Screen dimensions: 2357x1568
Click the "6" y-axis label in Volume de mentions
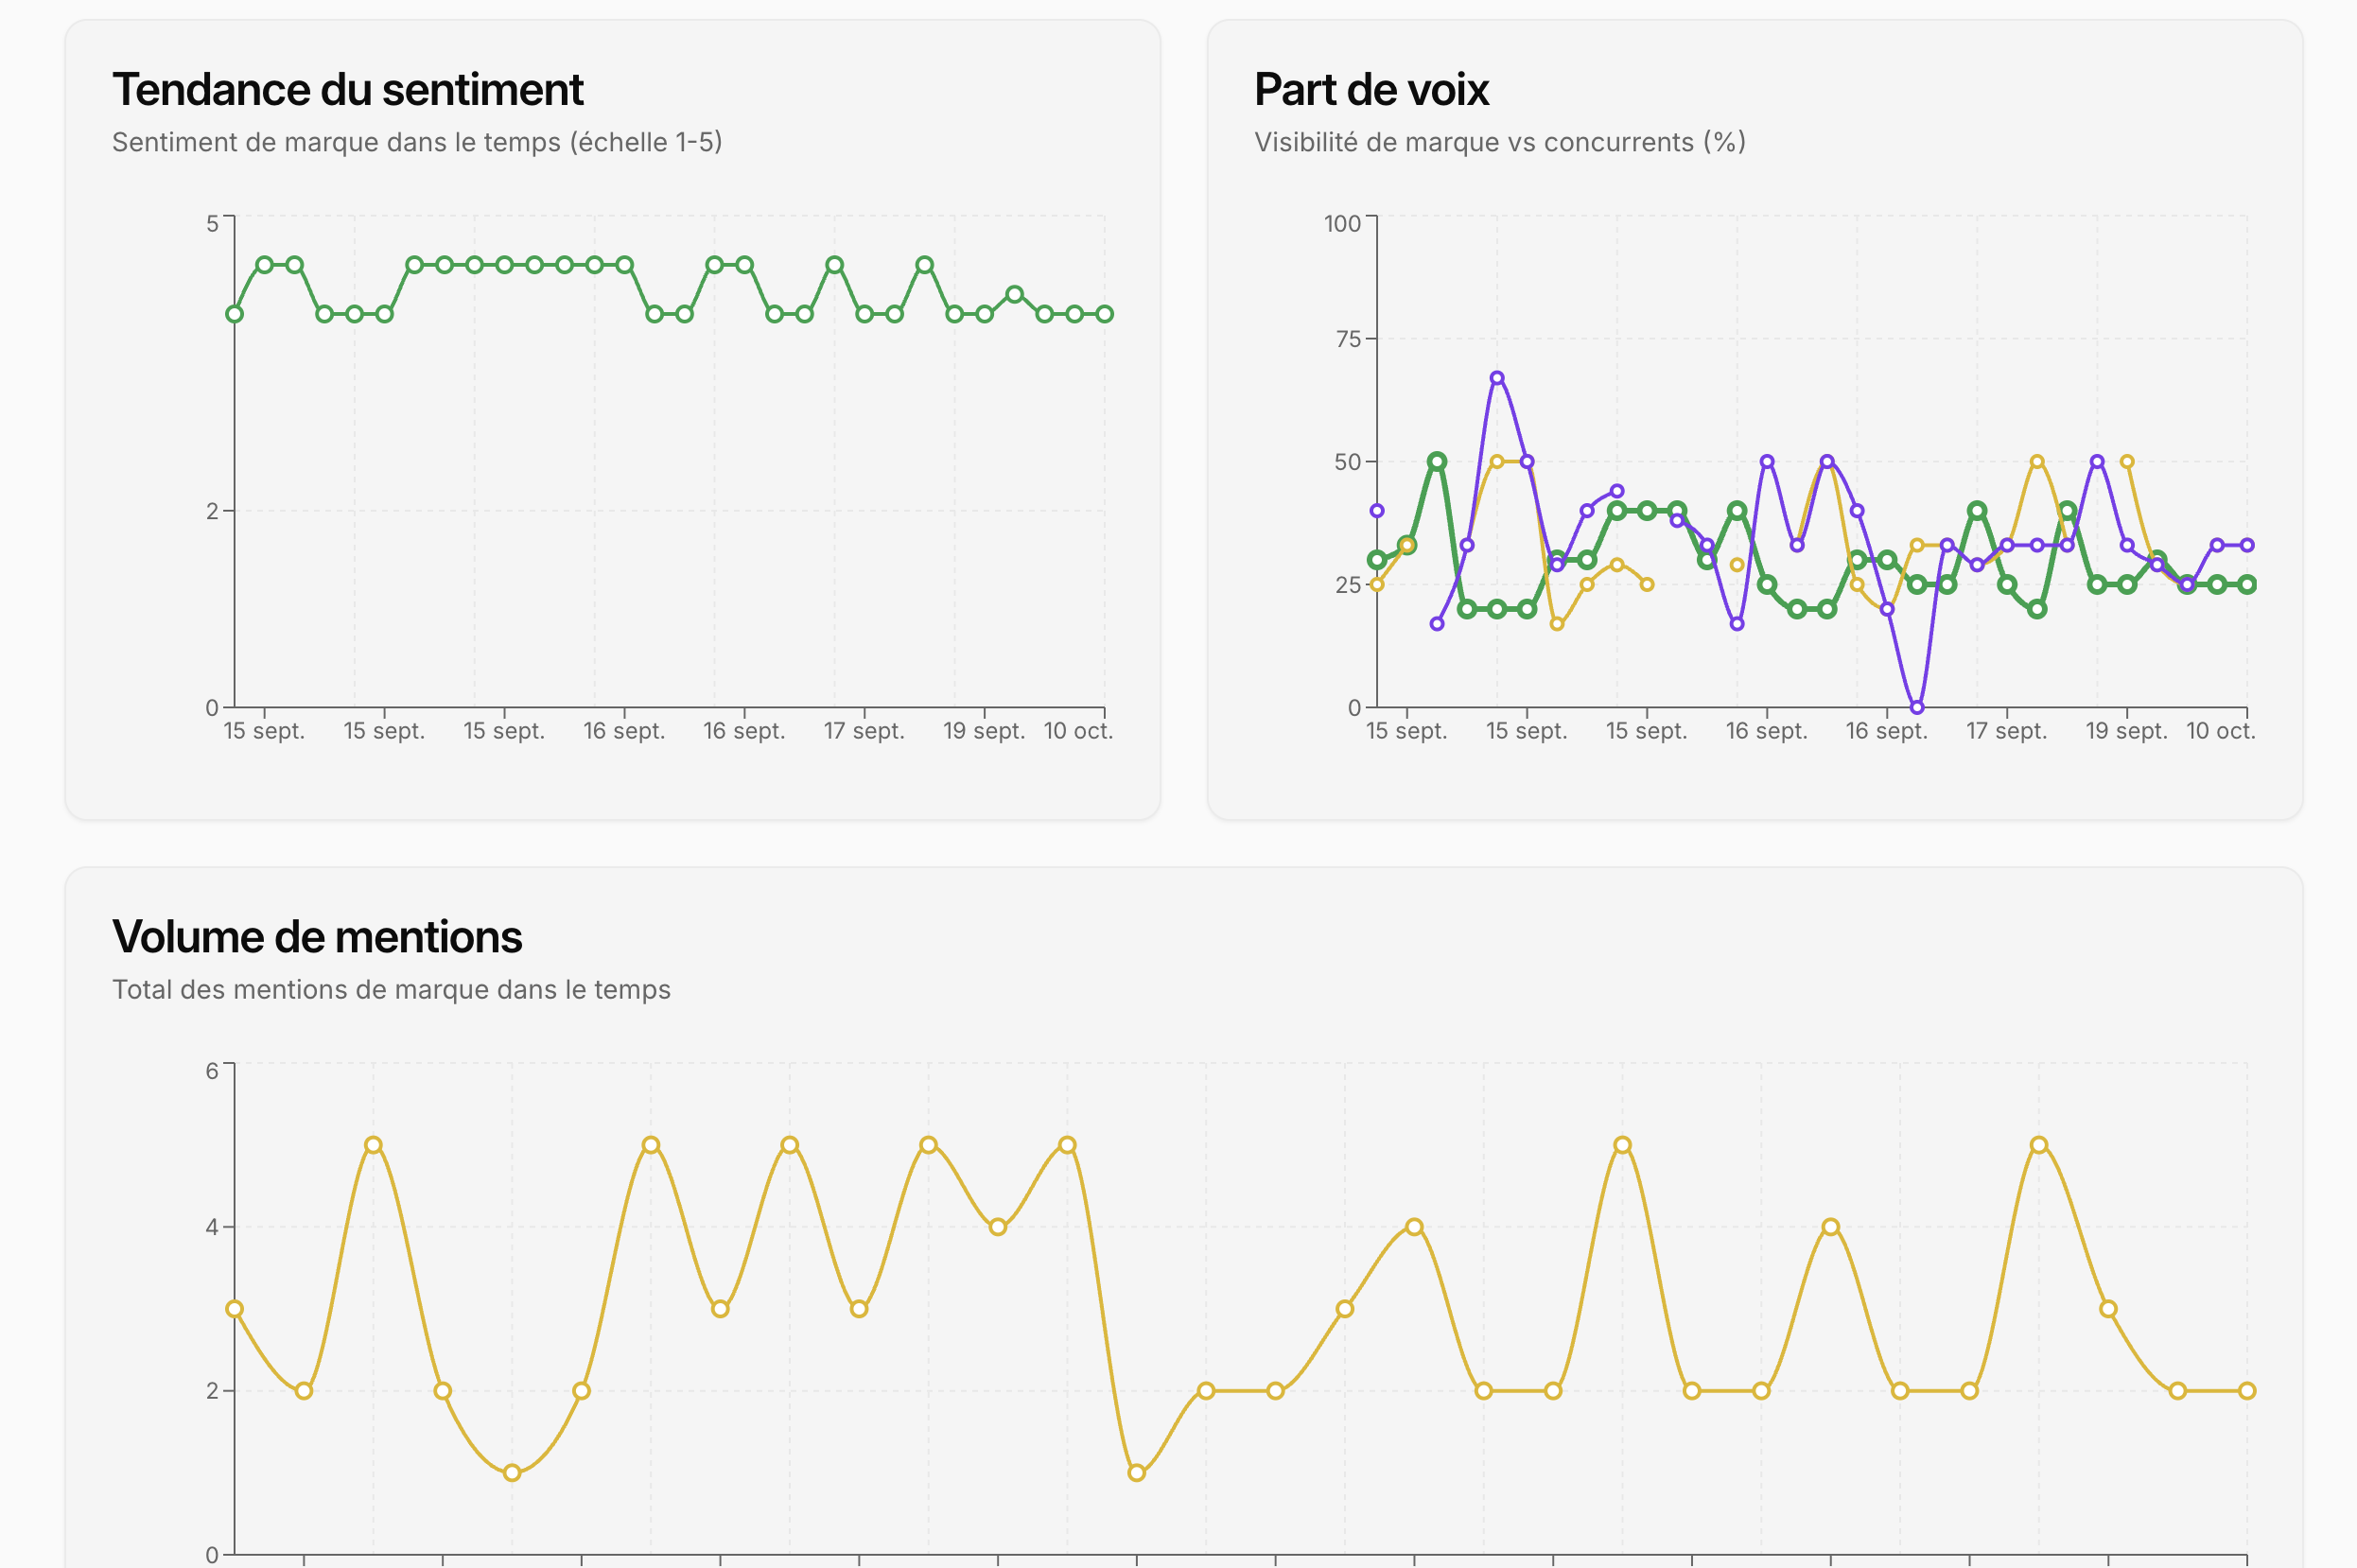tap(212, 1071)
